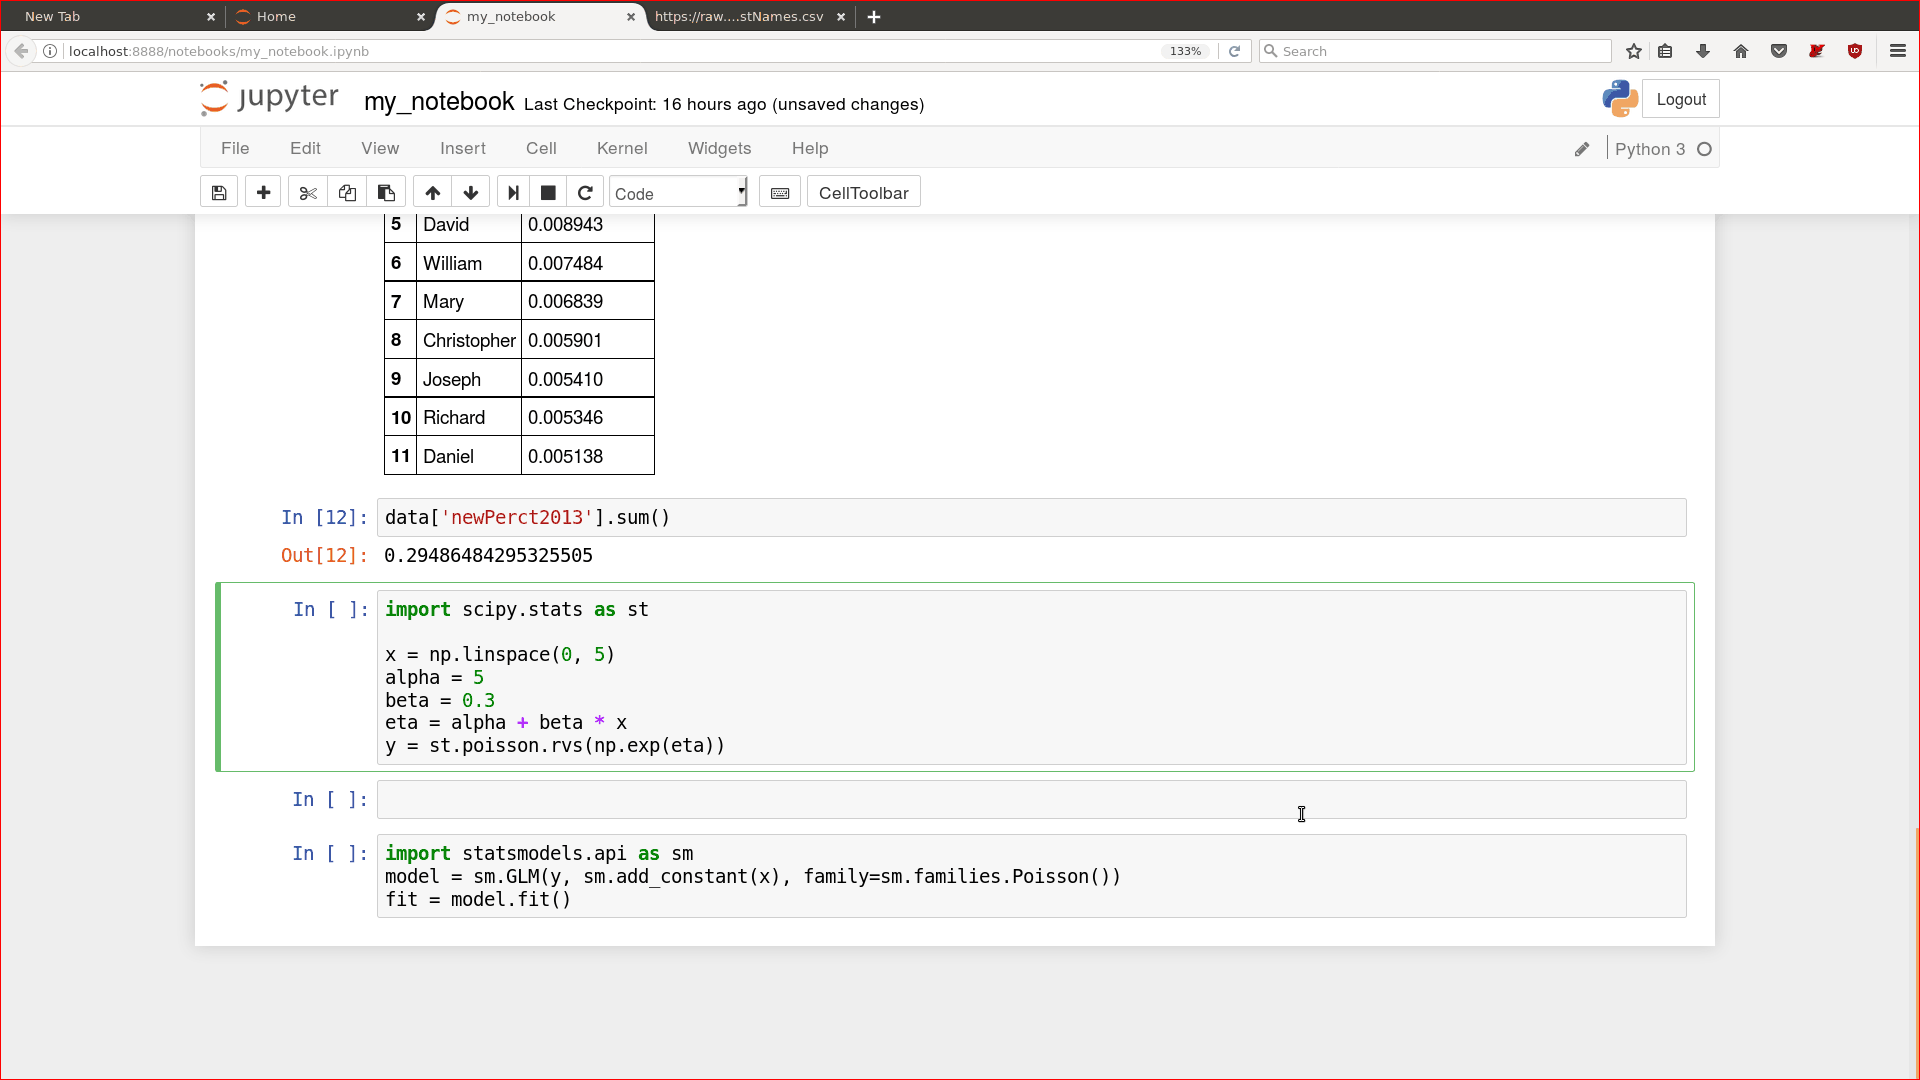Run cell and select below icon
The width and height of the screenshot is (1920, 1080).
click(513, 193)
